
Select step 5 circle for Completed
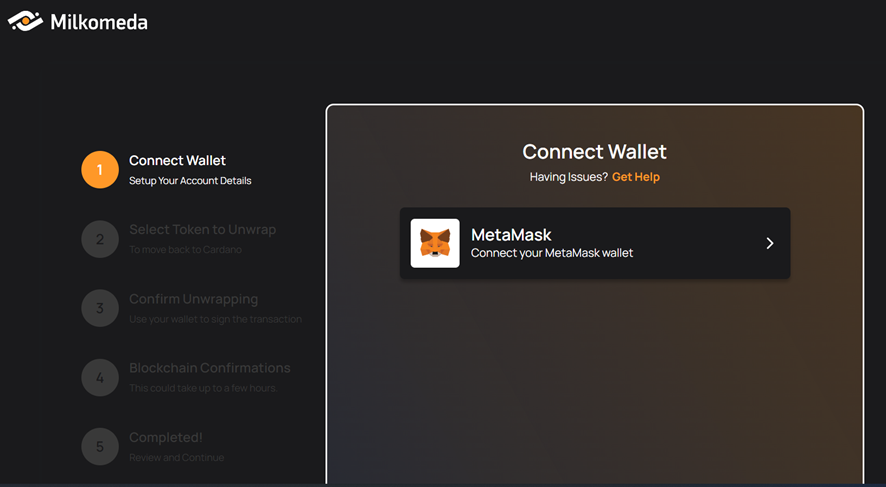point(100,446)
